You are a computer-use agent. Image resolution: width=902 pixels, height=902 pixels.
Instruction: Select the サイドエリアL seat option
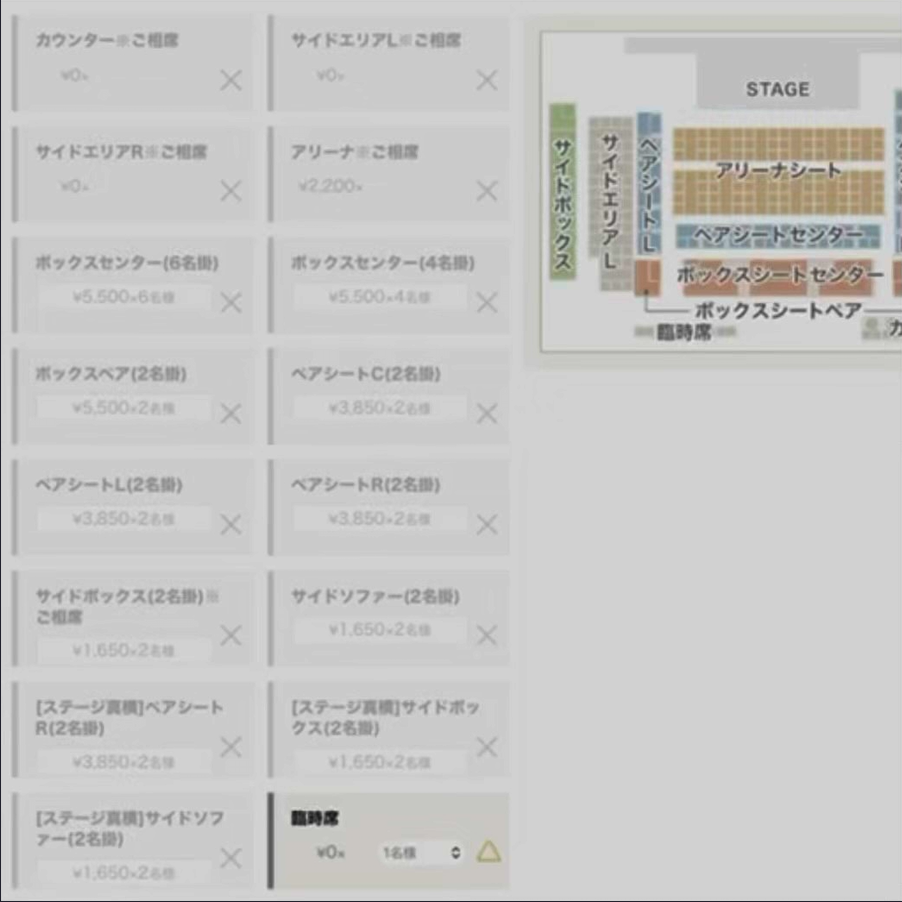390,62
